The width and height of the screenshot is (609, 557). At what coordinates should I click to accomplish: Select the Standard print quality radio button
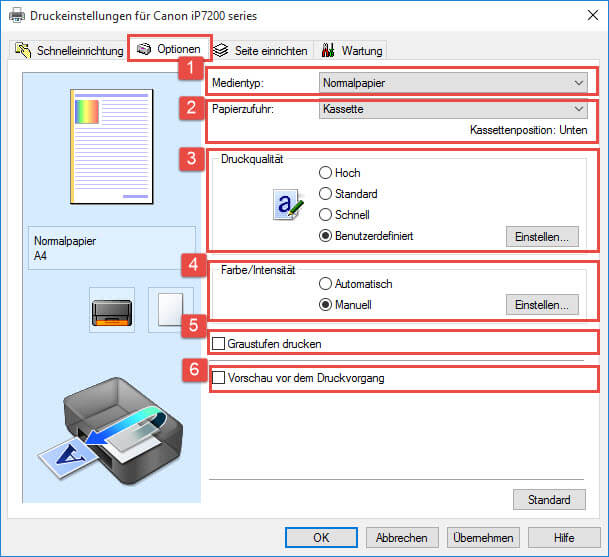tap(348, 193)
